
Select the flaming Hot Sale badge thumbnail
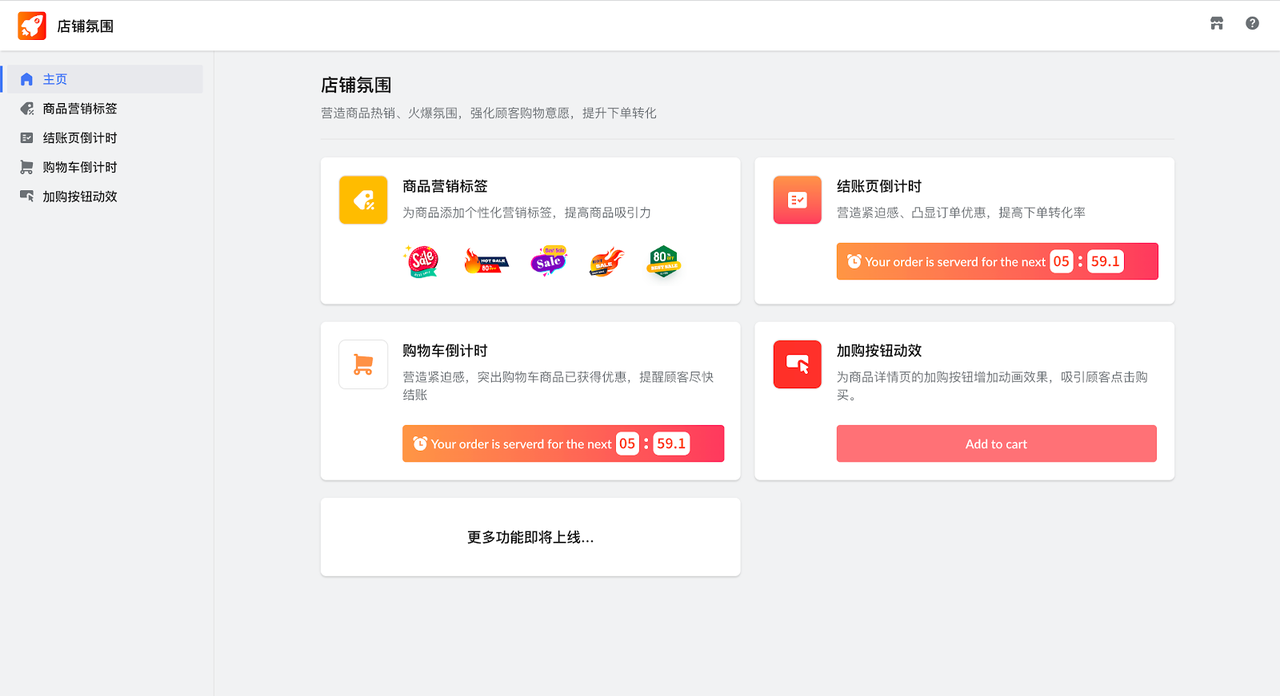click(486, 261)
